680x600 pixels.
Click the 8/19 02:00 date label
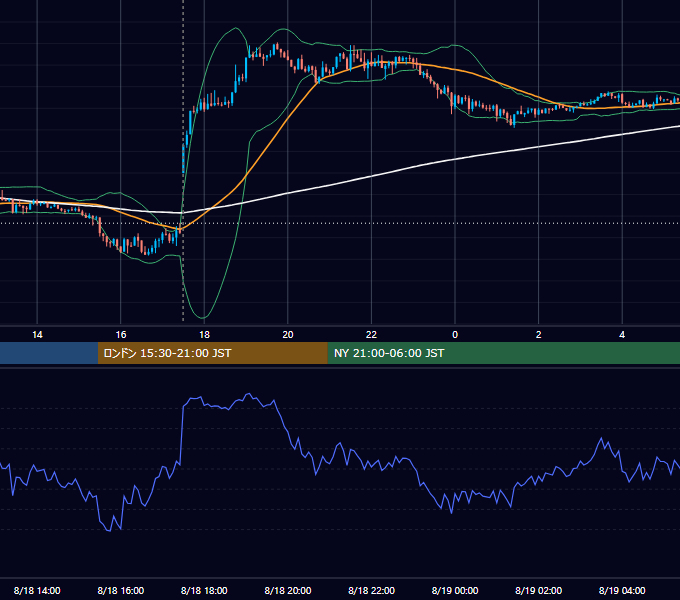coord(539,590)
